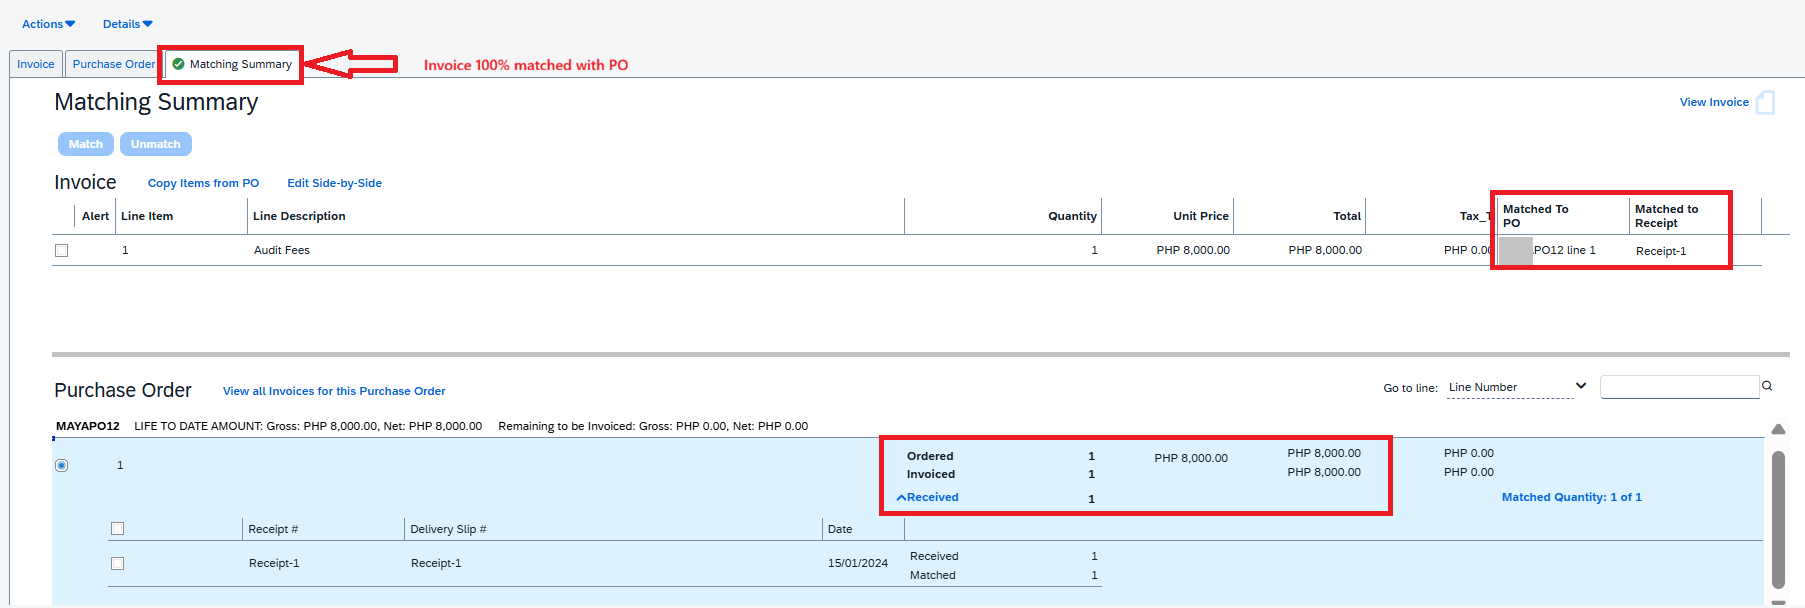Click the Delivery Slip # column header
1805x608 pixels.
(x=448, y=529)
